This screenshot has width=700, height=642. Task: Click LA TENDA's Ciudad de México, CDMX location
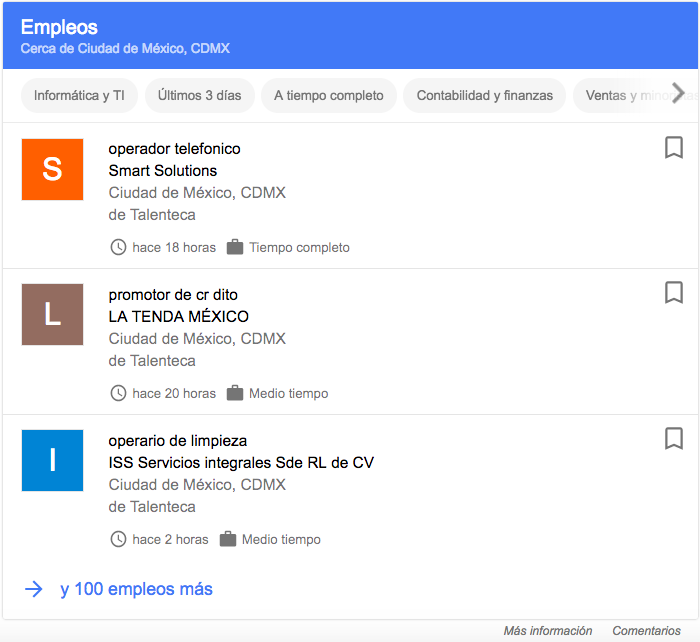[x=197, y=339]
